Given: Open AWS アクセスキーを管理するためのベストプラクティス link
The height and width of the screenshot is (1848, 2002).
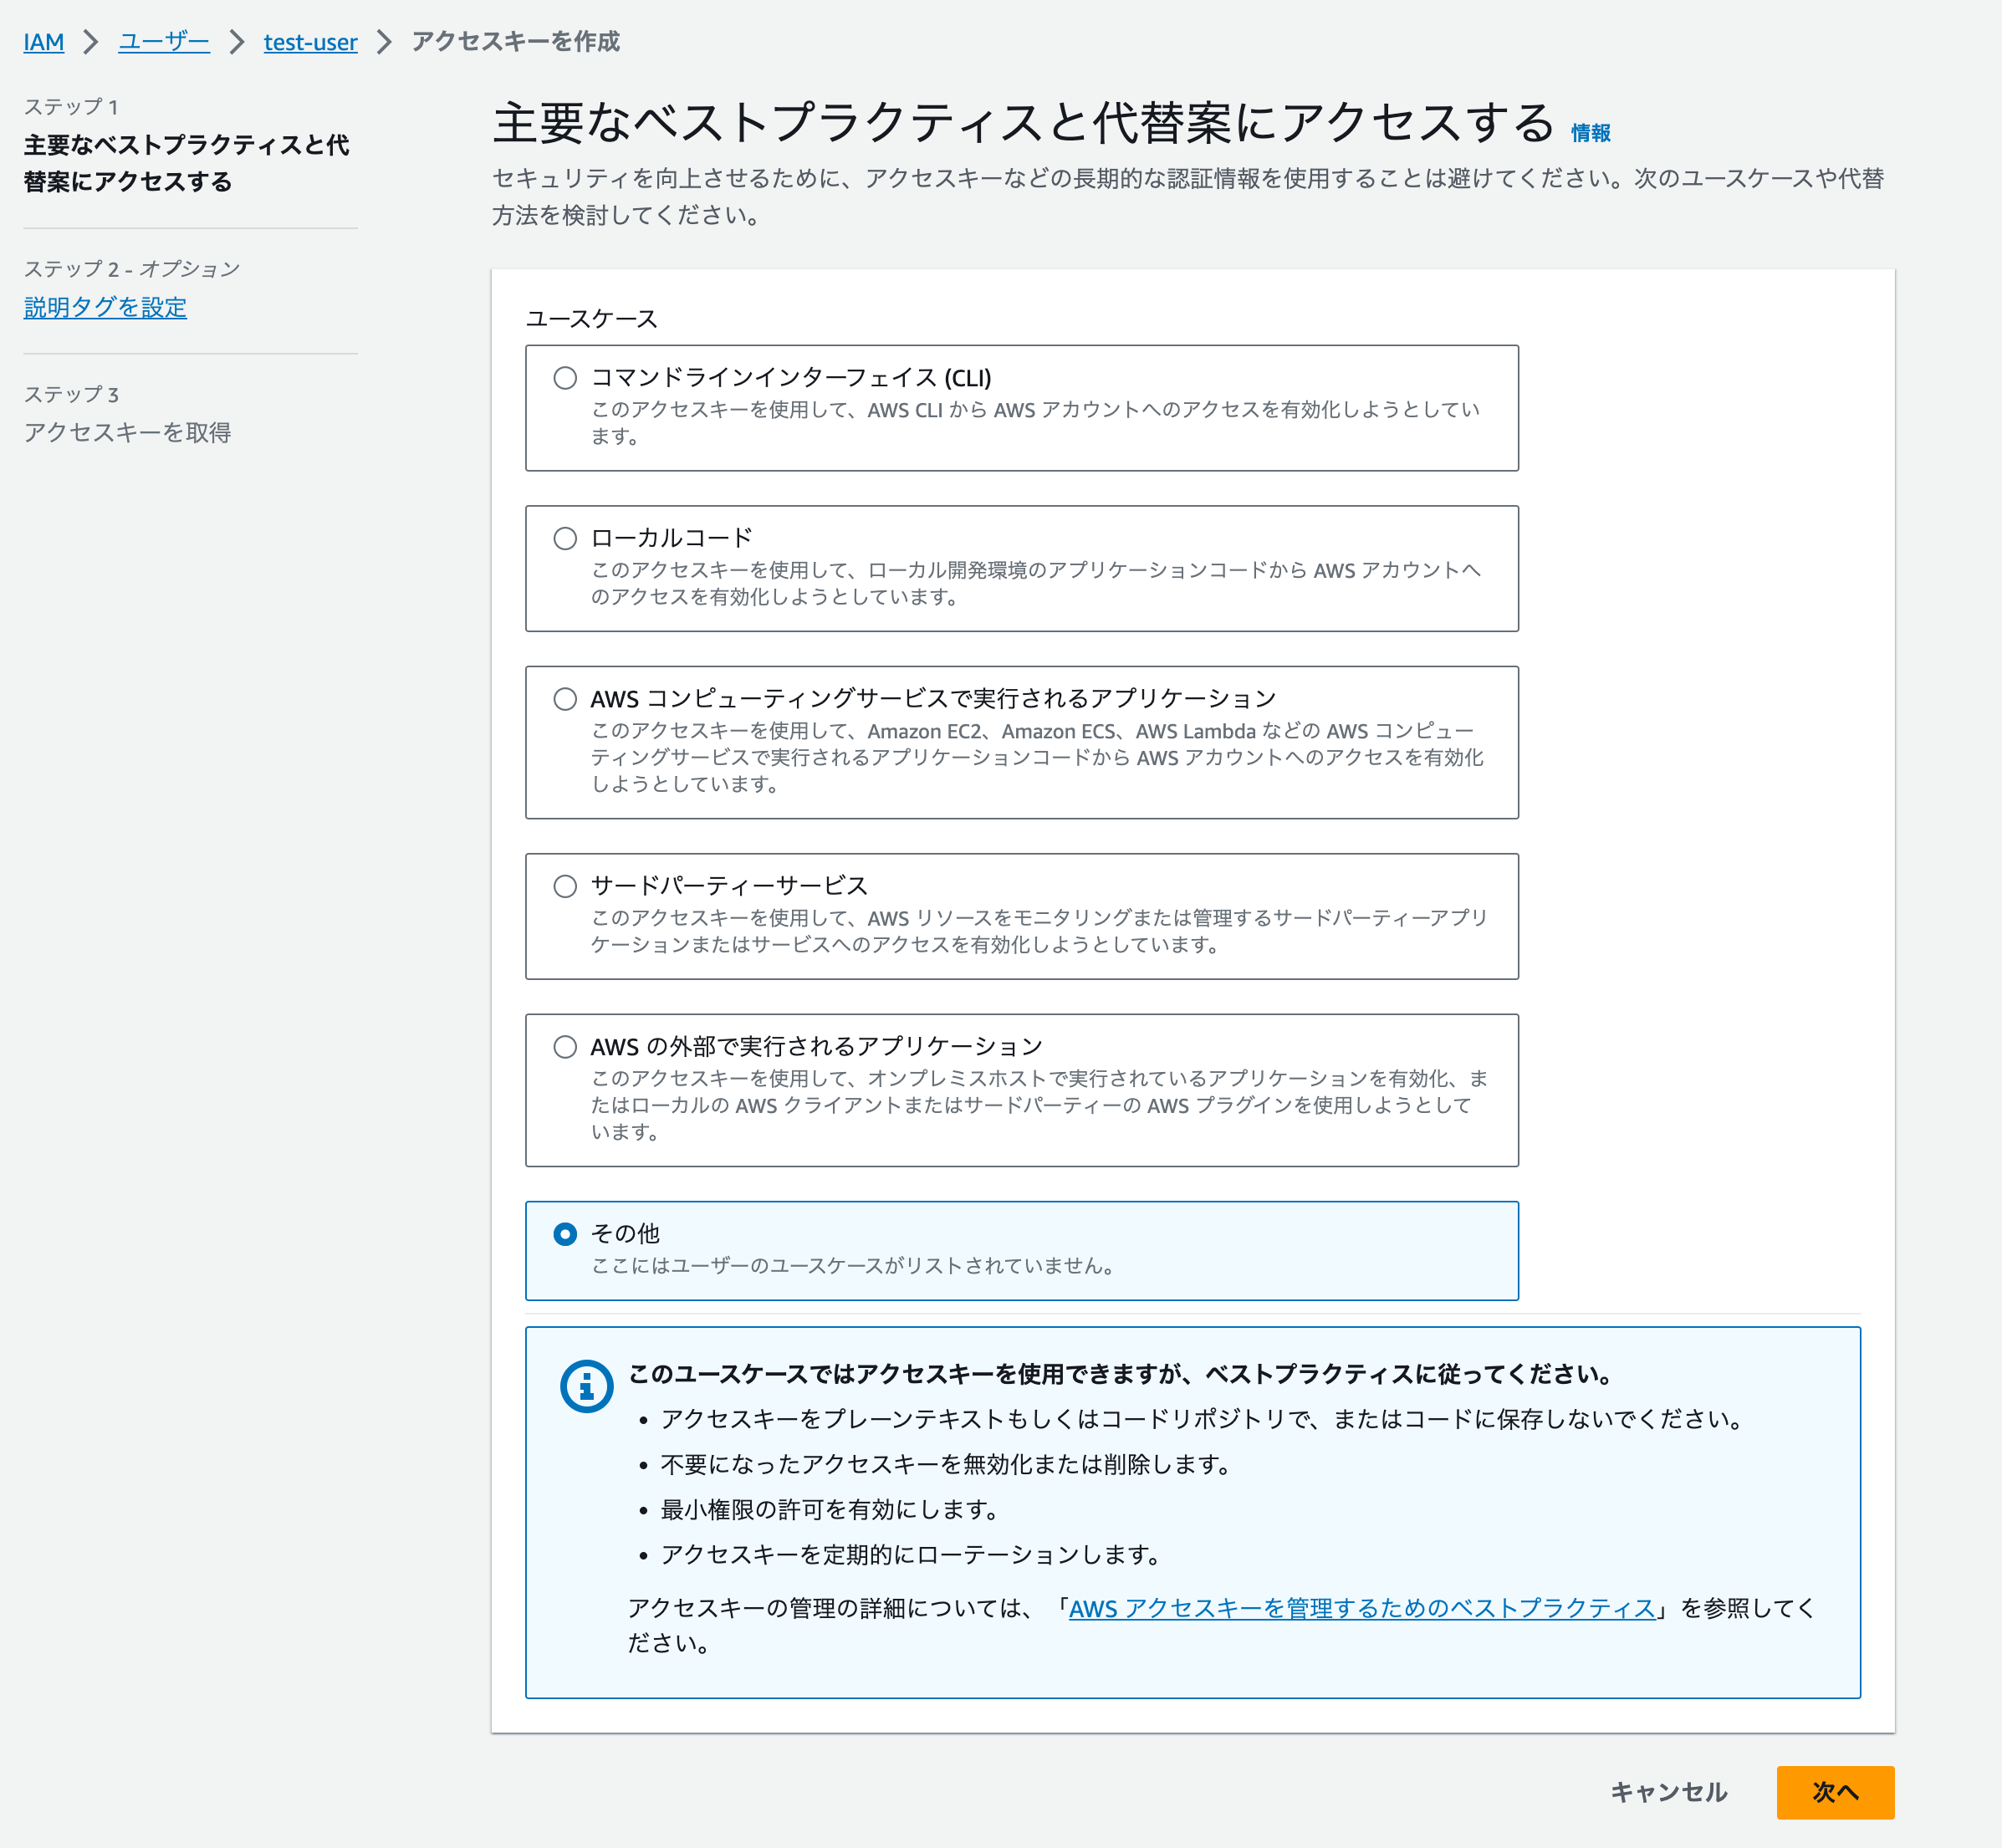Looking at the screenshot, I should click(x=1362, y=1608).
